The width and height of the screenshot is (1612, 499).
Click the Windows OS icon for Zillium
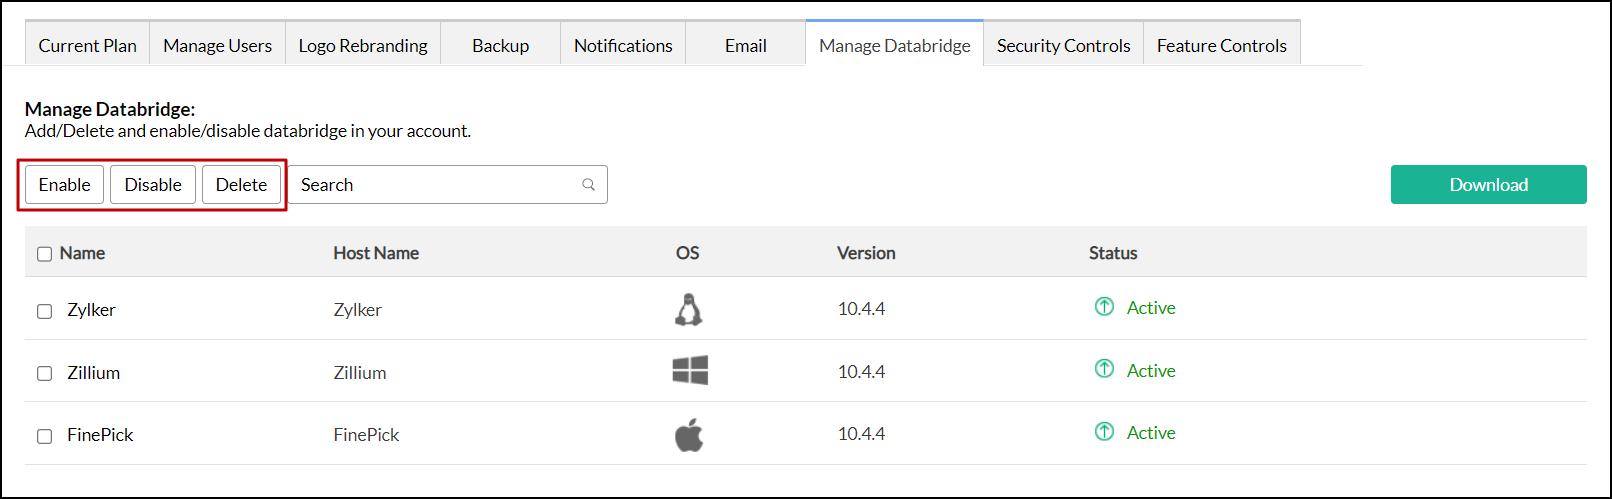(690, 371)
